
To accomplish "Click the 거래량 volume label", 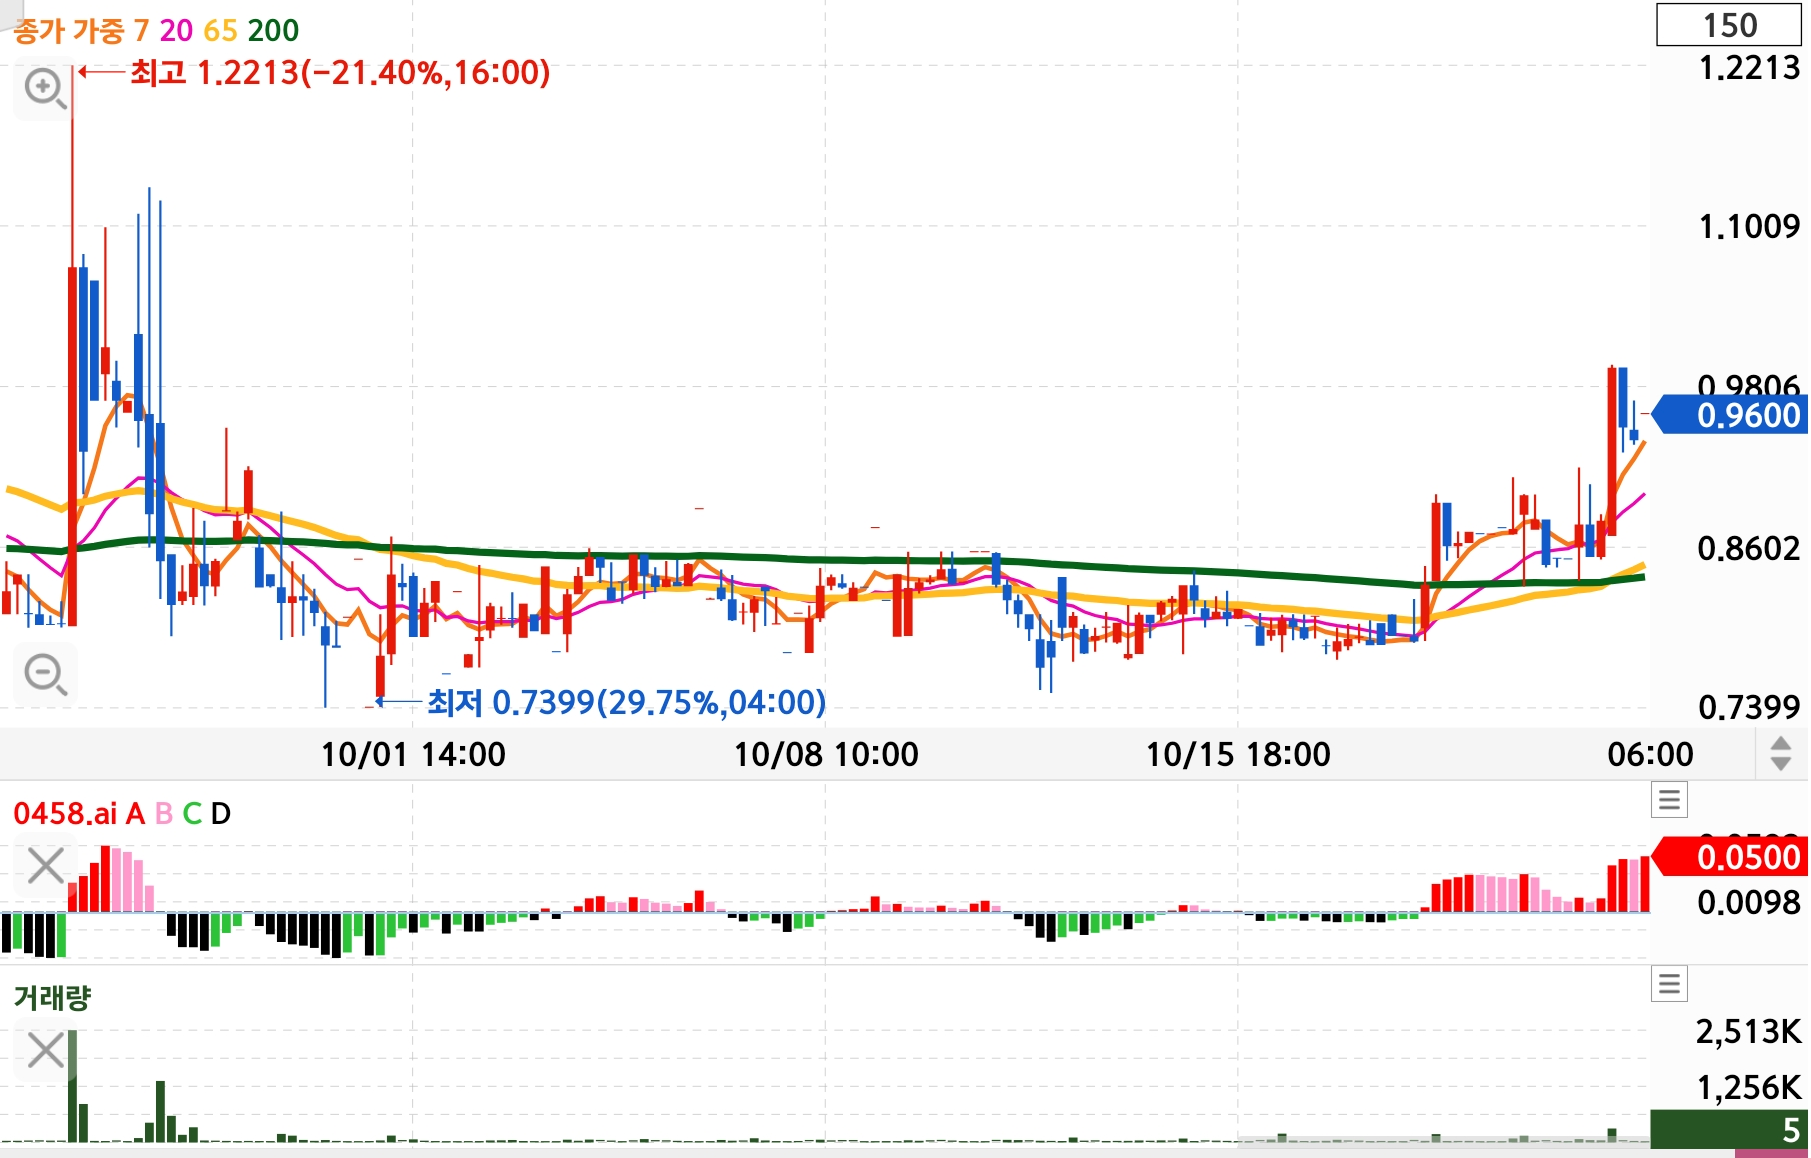I will click(x=52, y=997).
